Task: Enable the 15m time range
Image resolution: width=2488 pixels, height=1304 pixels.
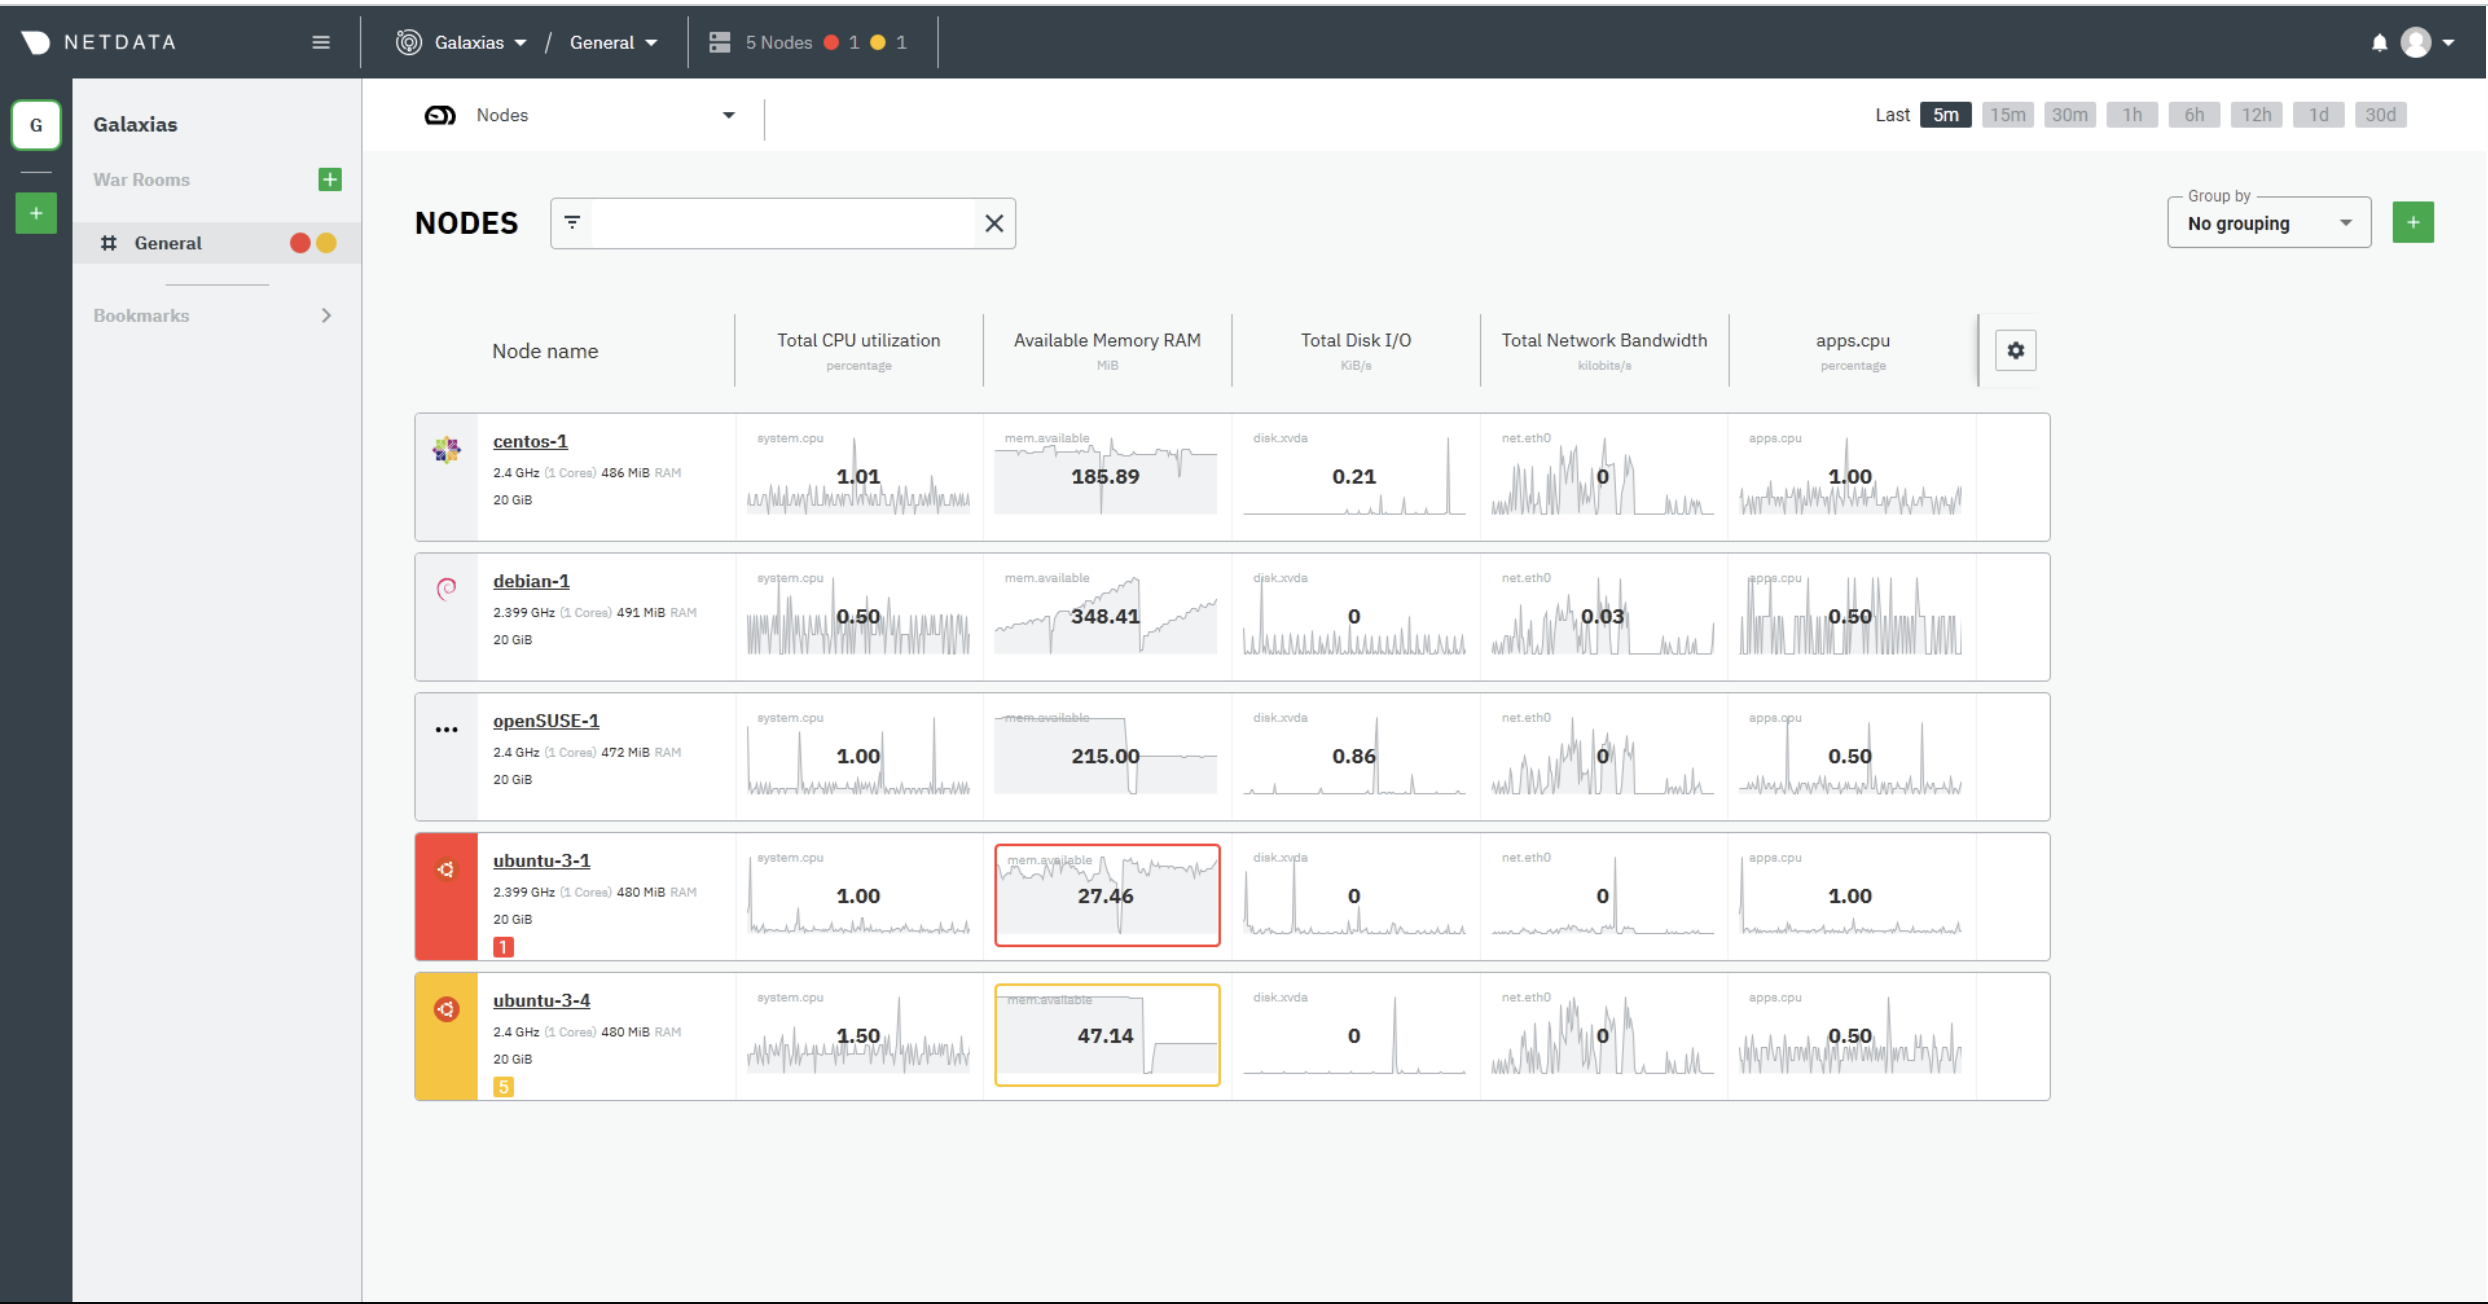Action: pyautogui.click(x=2008, y=114)
